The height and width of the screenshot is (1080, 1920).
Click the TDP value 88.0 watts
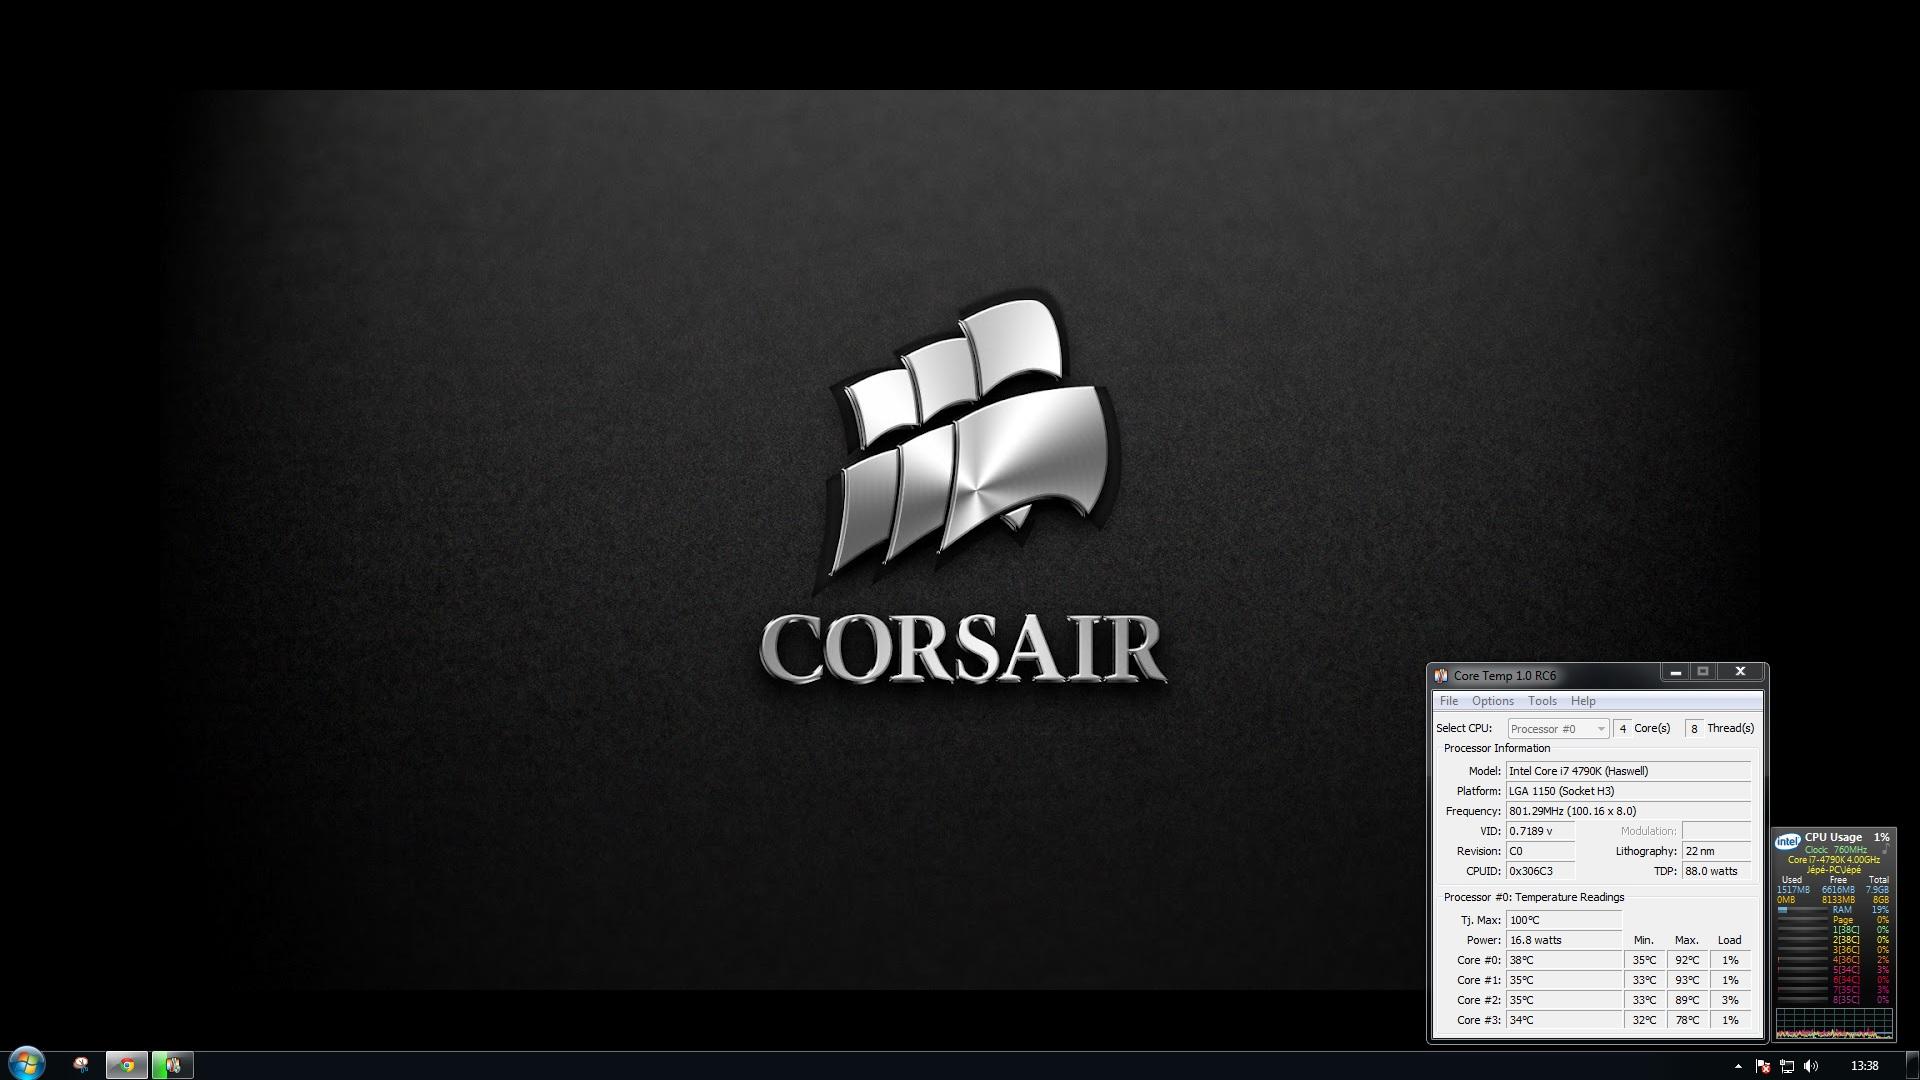click(1717, 871)
